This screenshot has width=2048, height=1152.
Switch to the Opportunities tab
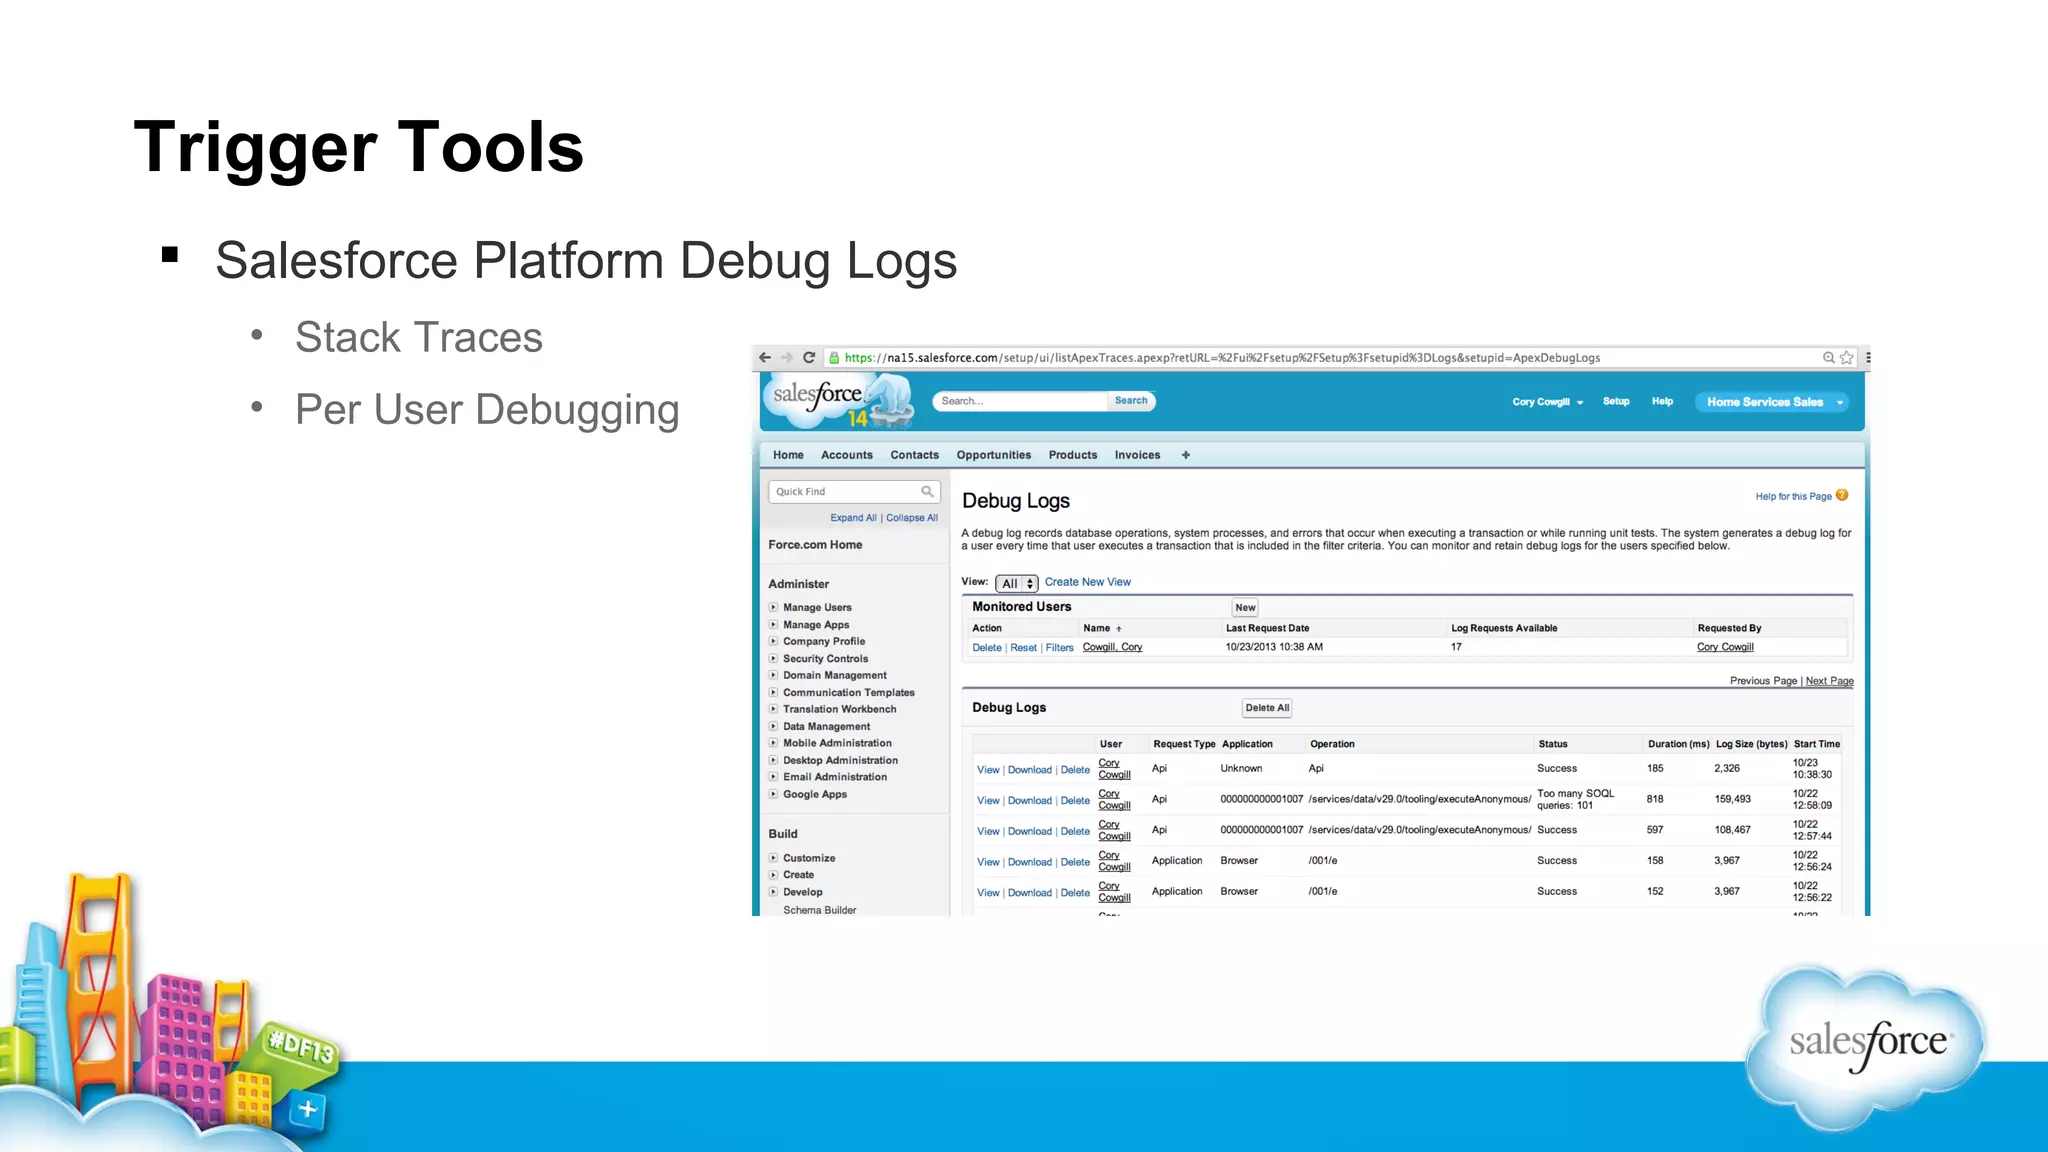click(994, 455)
